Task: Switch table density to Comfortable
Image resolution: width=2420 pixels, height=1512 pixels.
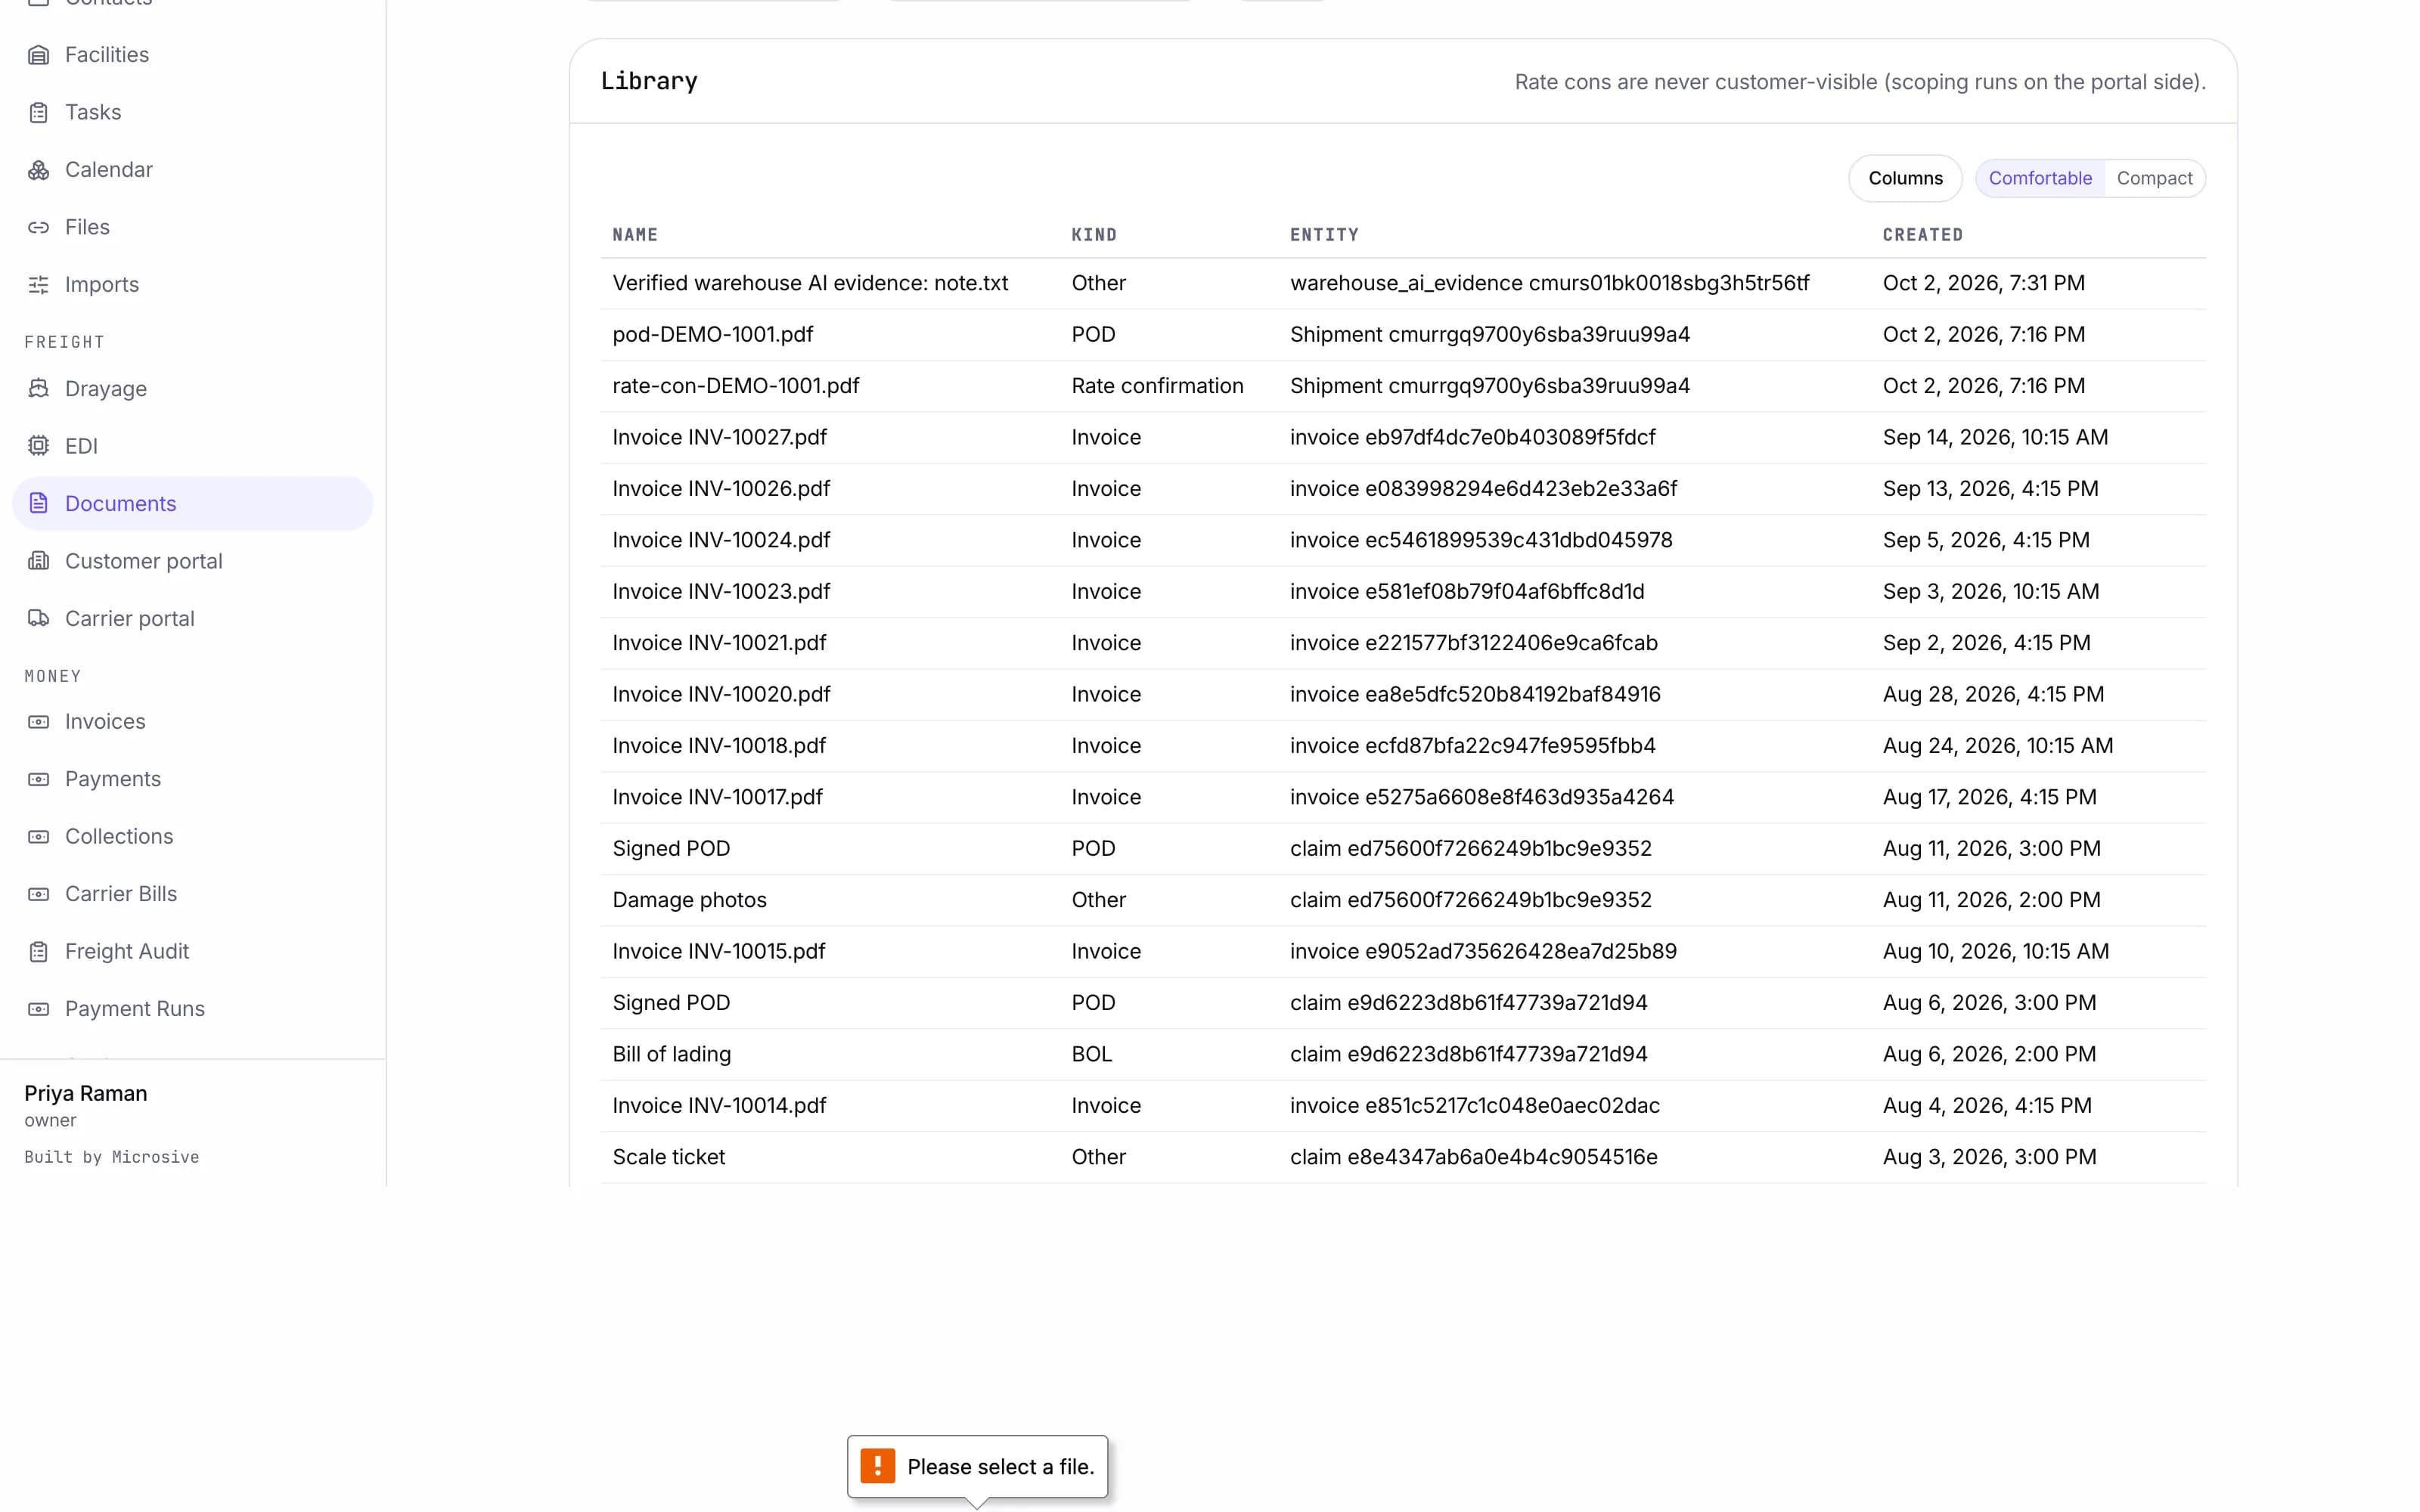Action: (x=2040, y=178)
